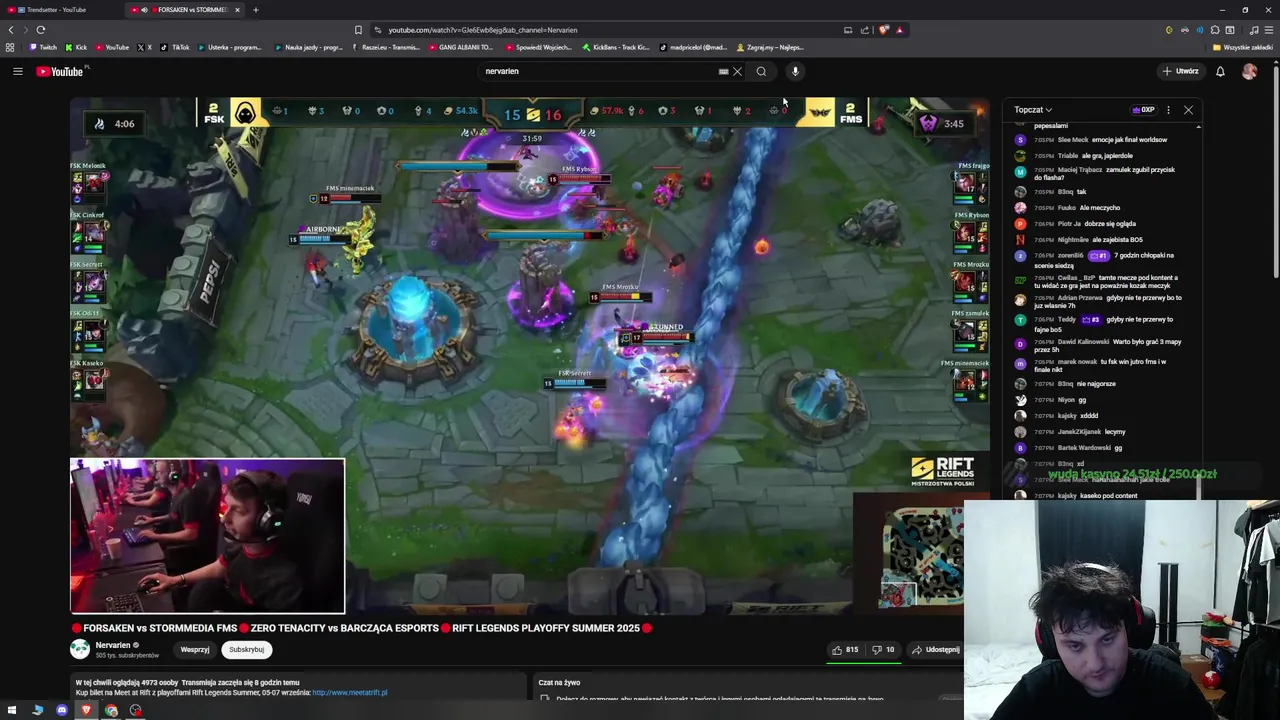1280x720 pixels.
Task: Bookmark this page icon in address bar
Action: click(x=358, y=30)
